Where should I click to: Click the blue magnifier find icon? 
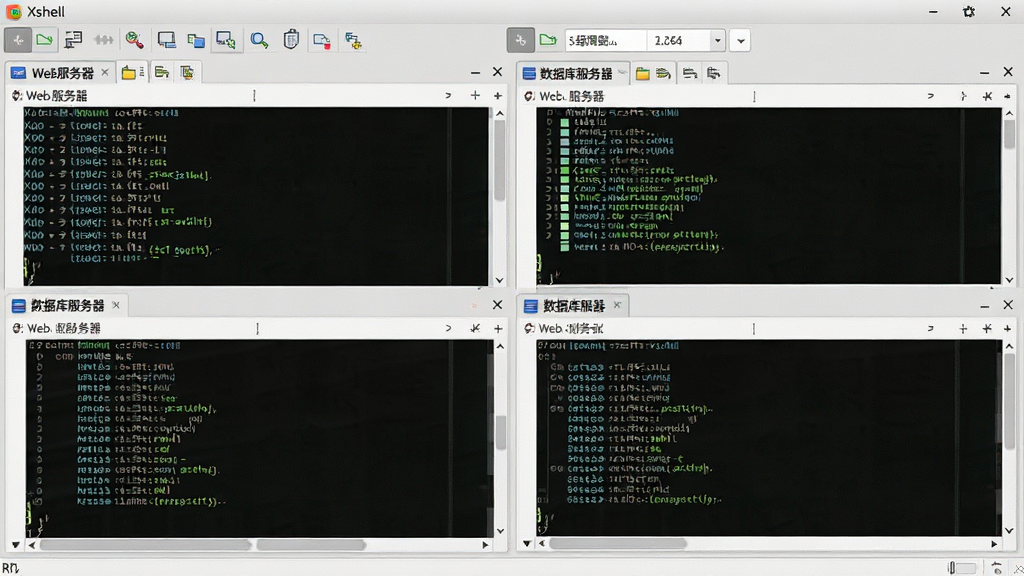tap(259, 40)
